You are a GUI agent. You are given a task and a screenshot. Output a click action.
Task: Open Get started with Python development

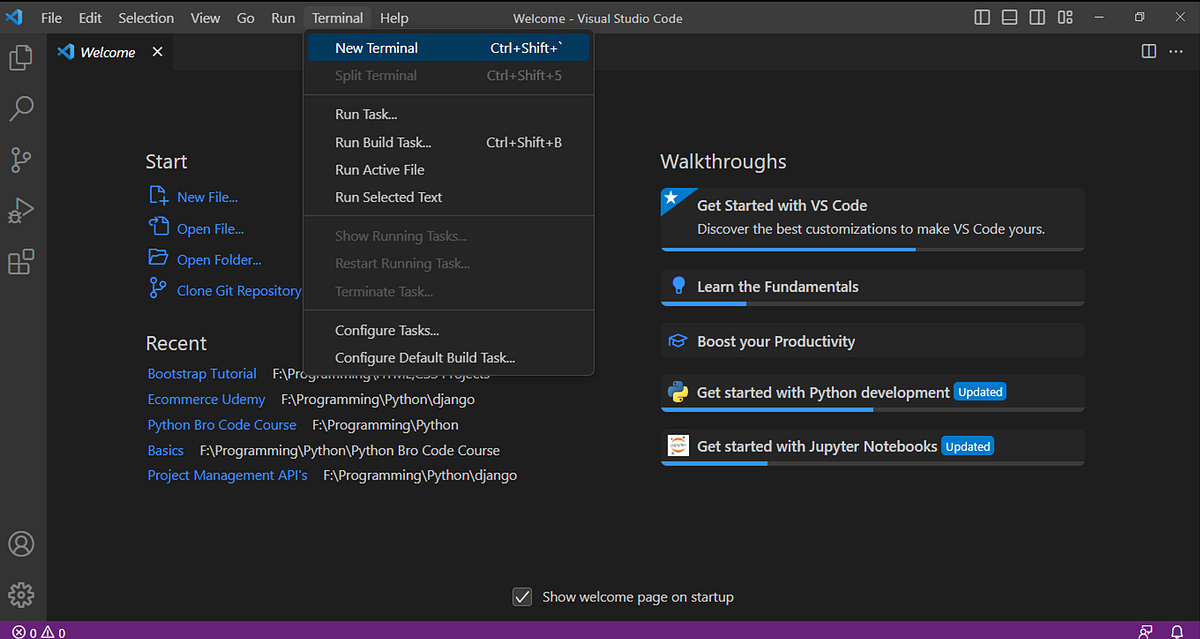872,393
